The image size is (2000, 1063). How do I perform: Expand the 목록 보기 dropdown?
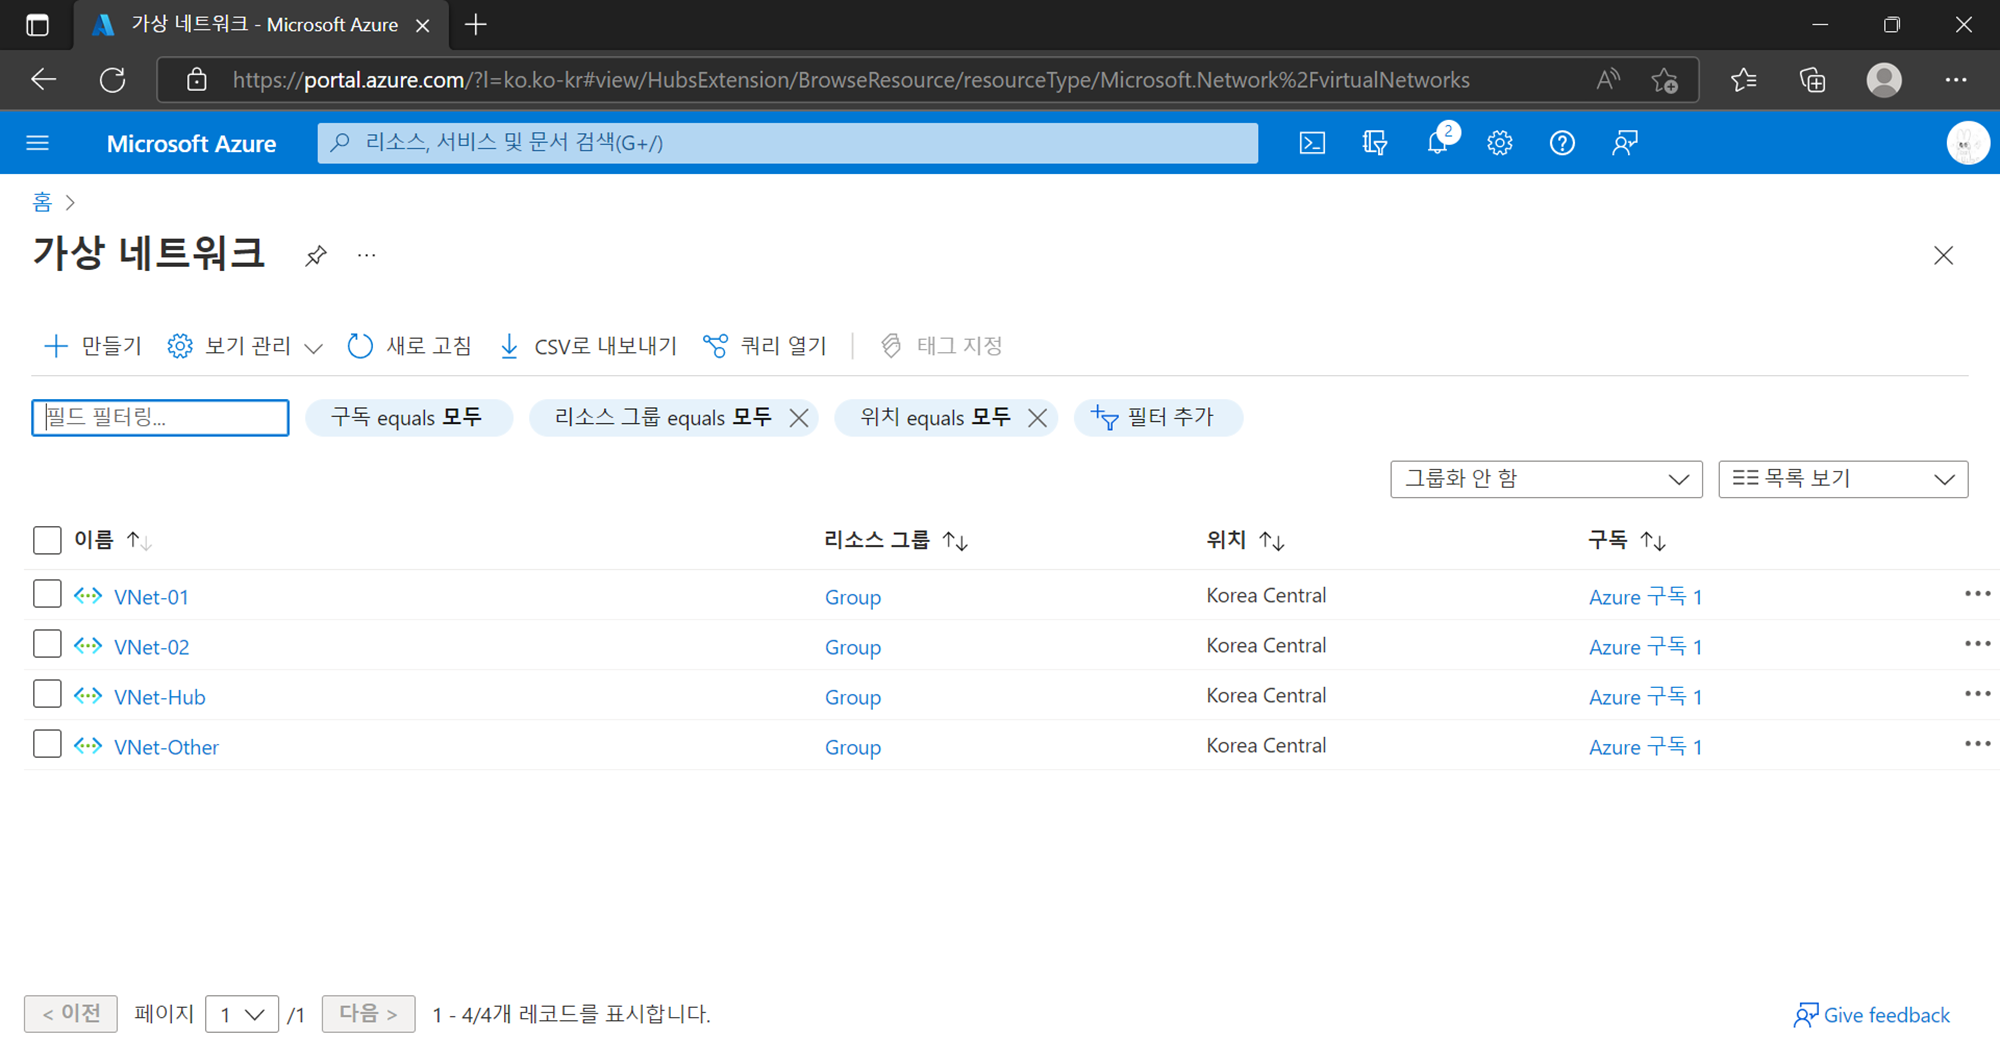pos(1843,479)
